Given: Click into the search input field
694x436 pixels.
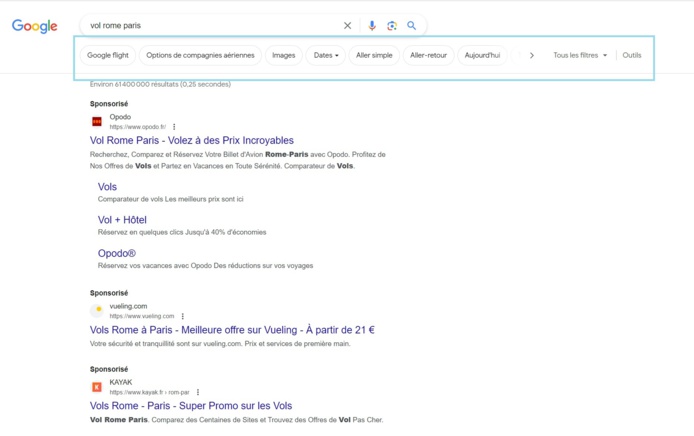Looking at the screenshot, I should 210,26.
